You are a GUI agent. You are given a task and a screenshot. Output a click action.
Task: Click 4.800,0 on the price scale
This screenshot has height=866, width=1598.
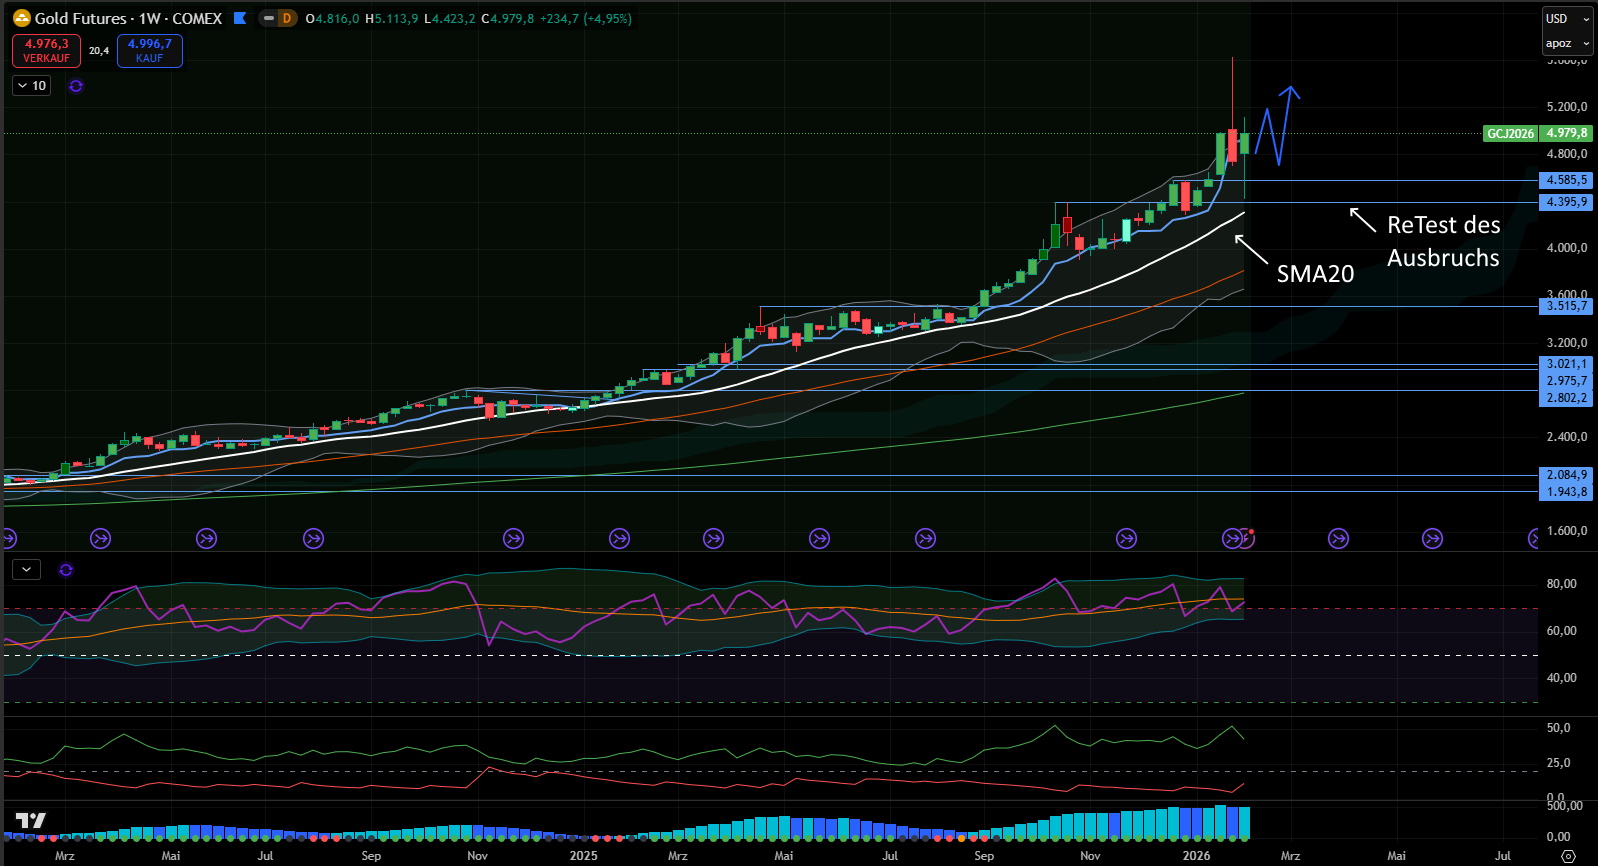pyautogui.click(x=1566, y=154)
